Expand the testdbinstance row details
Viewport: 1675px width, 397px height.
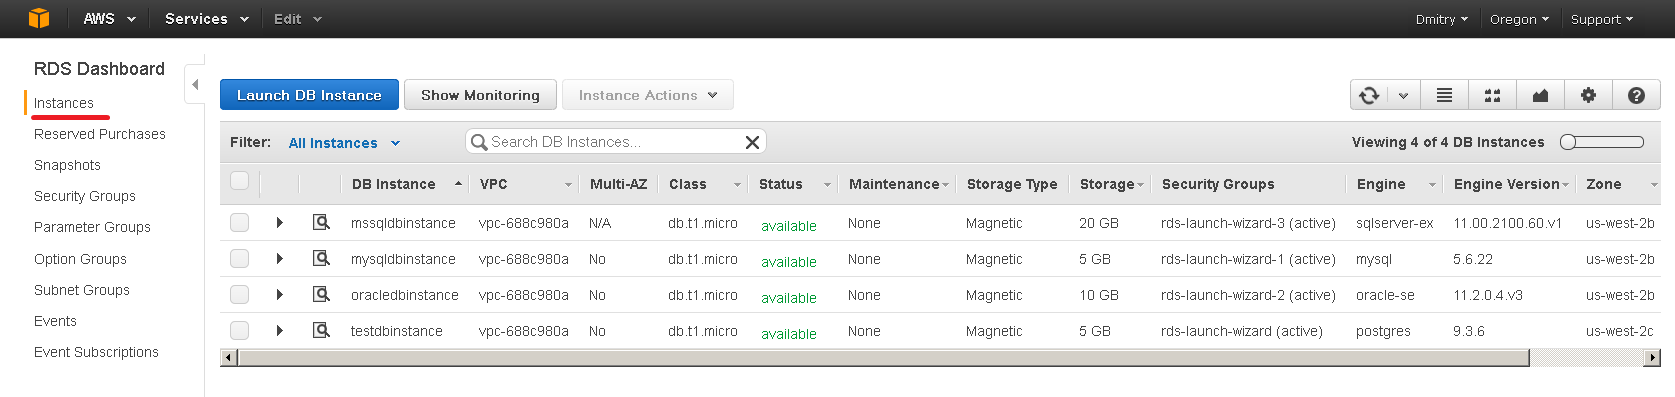click(280, 330)
